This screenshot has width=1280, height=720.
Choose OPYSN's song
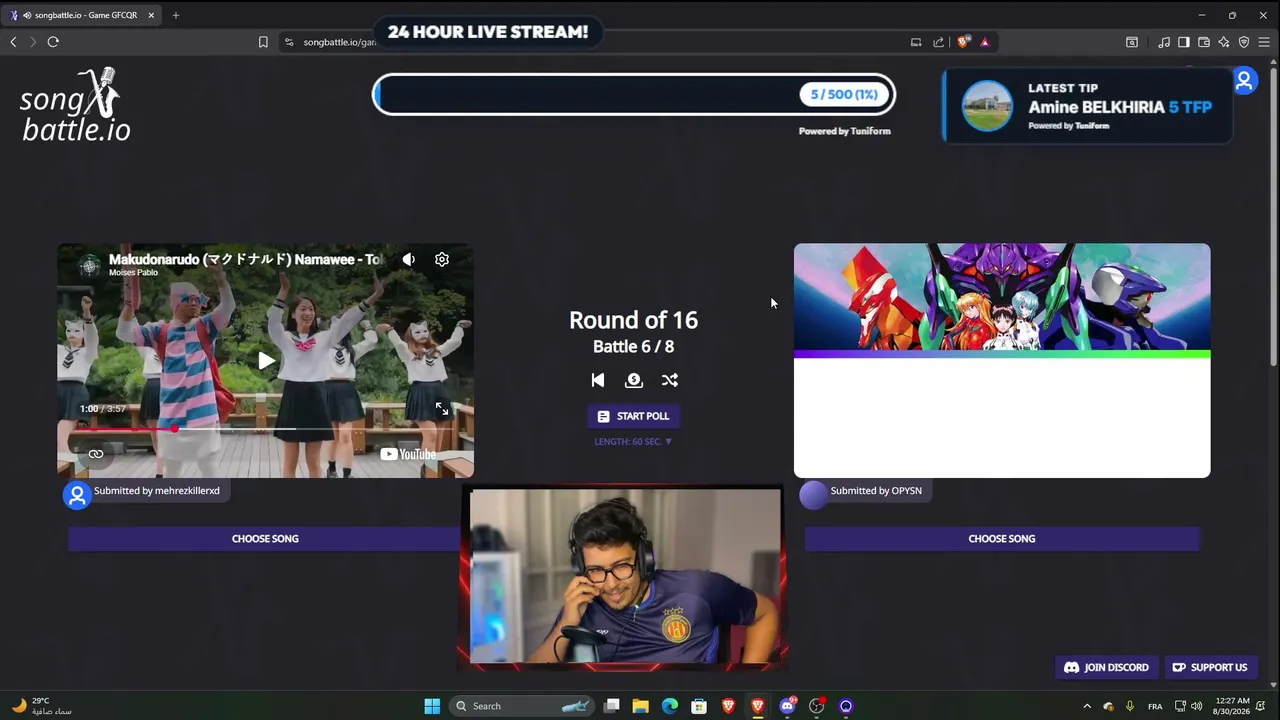(1002, 539)
